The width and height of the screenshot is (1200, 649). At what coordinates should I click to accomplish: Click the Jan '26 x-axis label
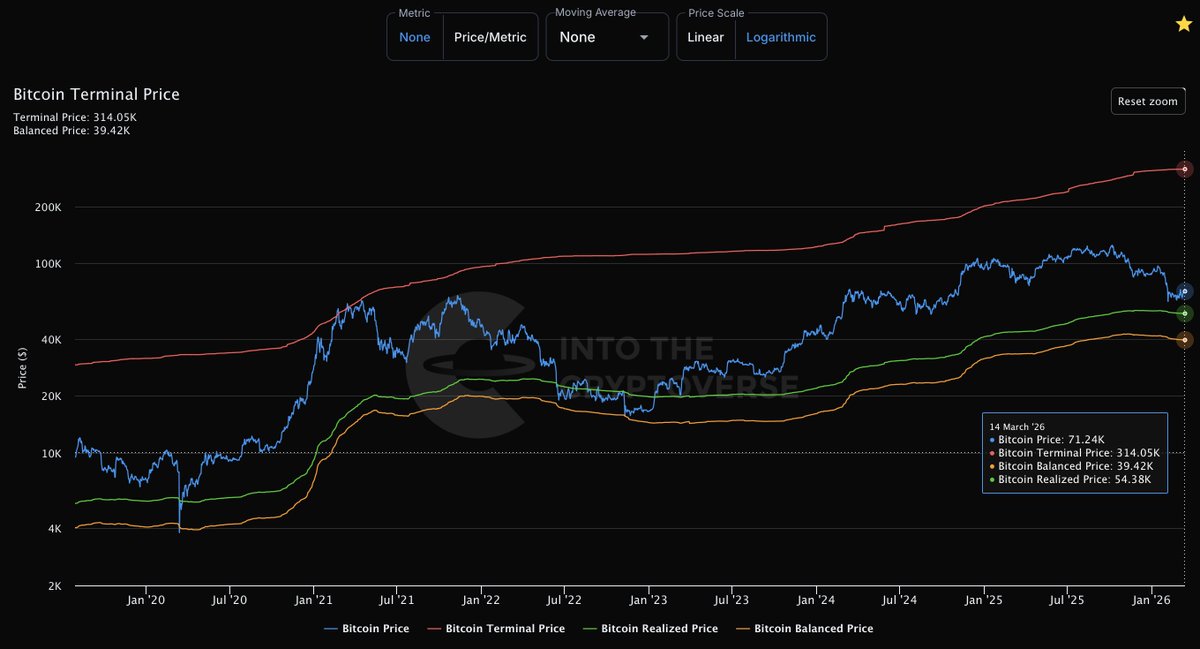click(x=1151, y=601)
